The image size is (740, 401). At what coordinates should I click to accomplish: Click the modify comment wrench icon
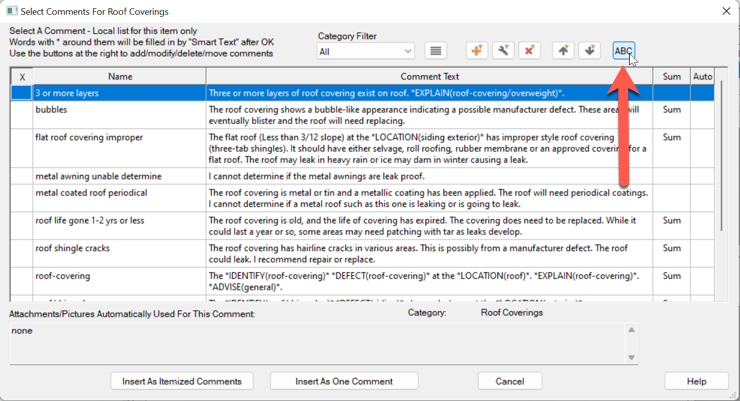pos(503,51)
